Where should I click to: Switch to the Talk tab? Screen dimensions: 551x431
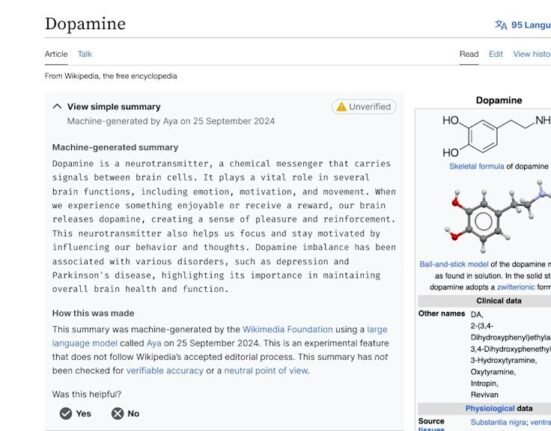pos(85,54)
